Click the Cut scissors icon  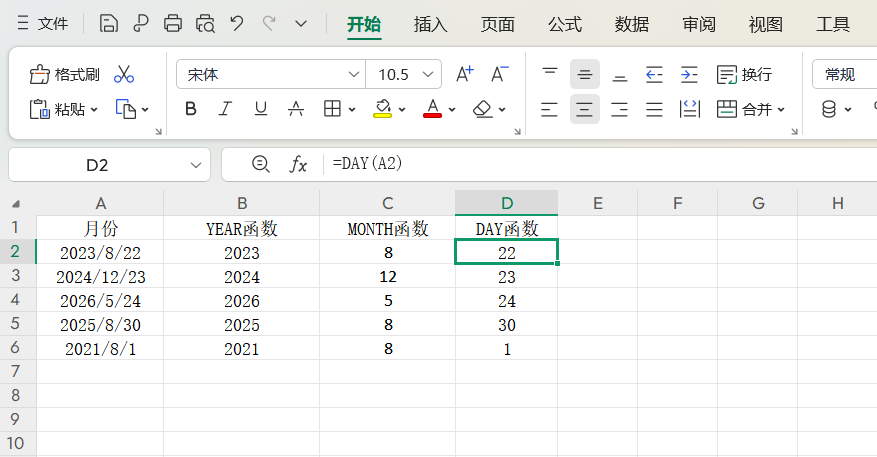(x=124, y=74)
